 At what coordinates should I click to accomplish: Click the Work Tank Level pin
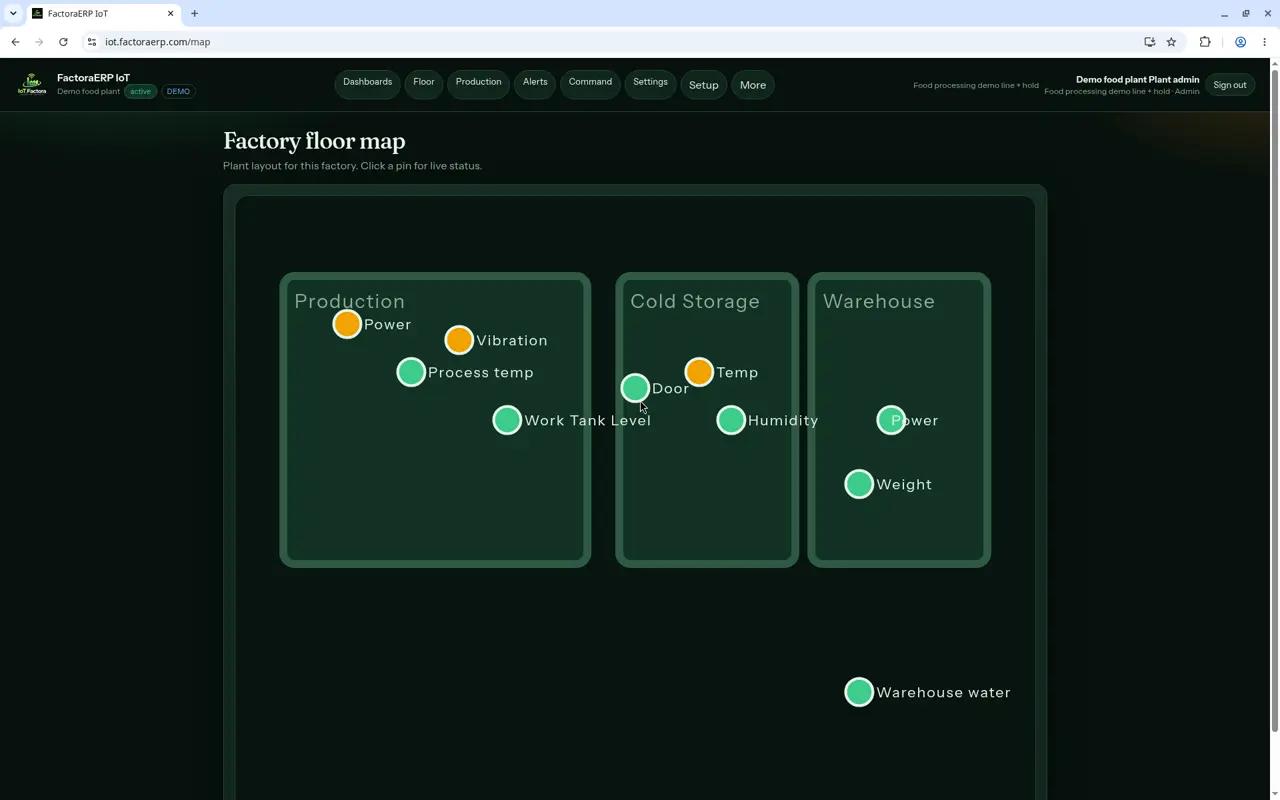click(x=507, y=420)
